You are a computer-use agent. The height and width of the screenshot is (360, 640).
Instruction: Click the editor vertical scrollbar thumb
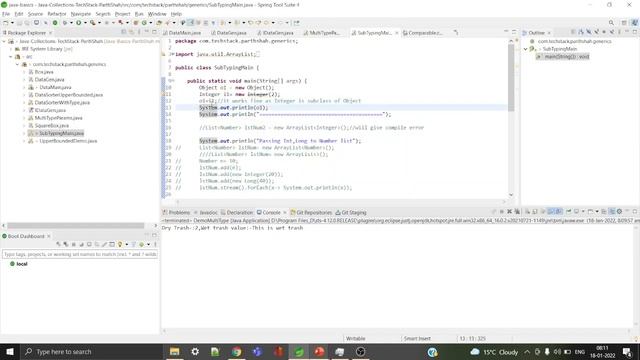tap(511, 78)
